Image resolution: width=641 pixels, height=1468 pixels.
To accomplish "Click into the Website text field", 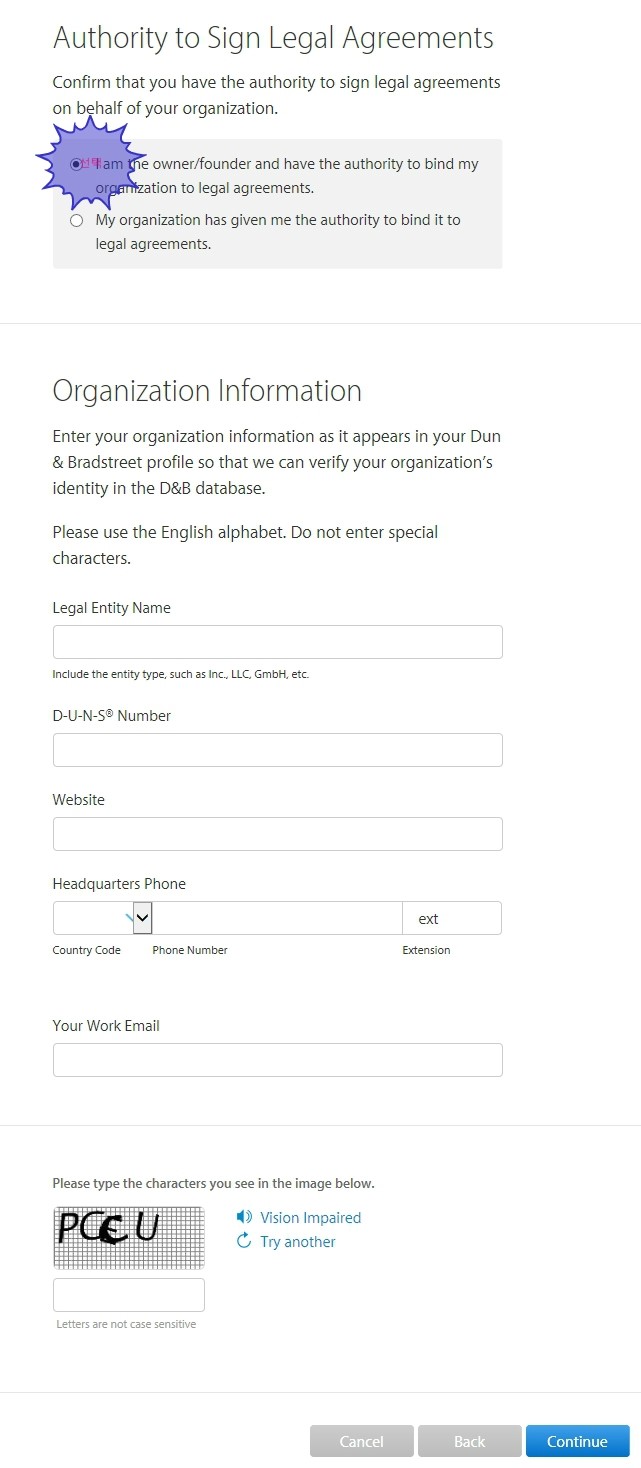I will [277, 834].
